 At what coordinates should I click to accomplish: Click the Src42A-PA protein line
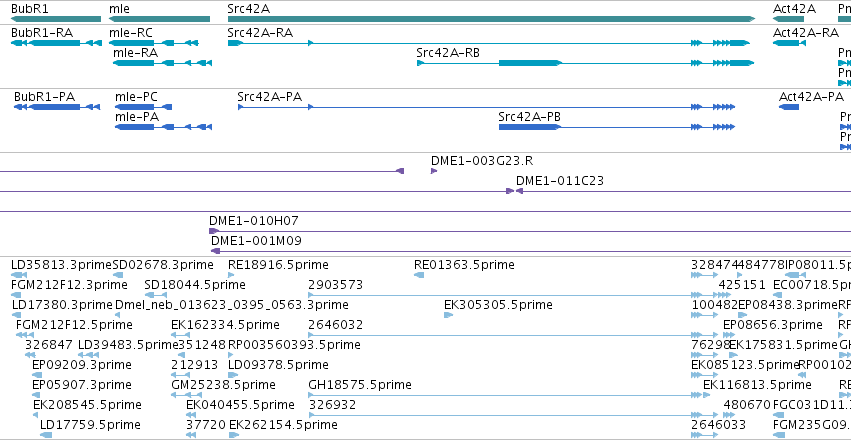coord(450,107)
